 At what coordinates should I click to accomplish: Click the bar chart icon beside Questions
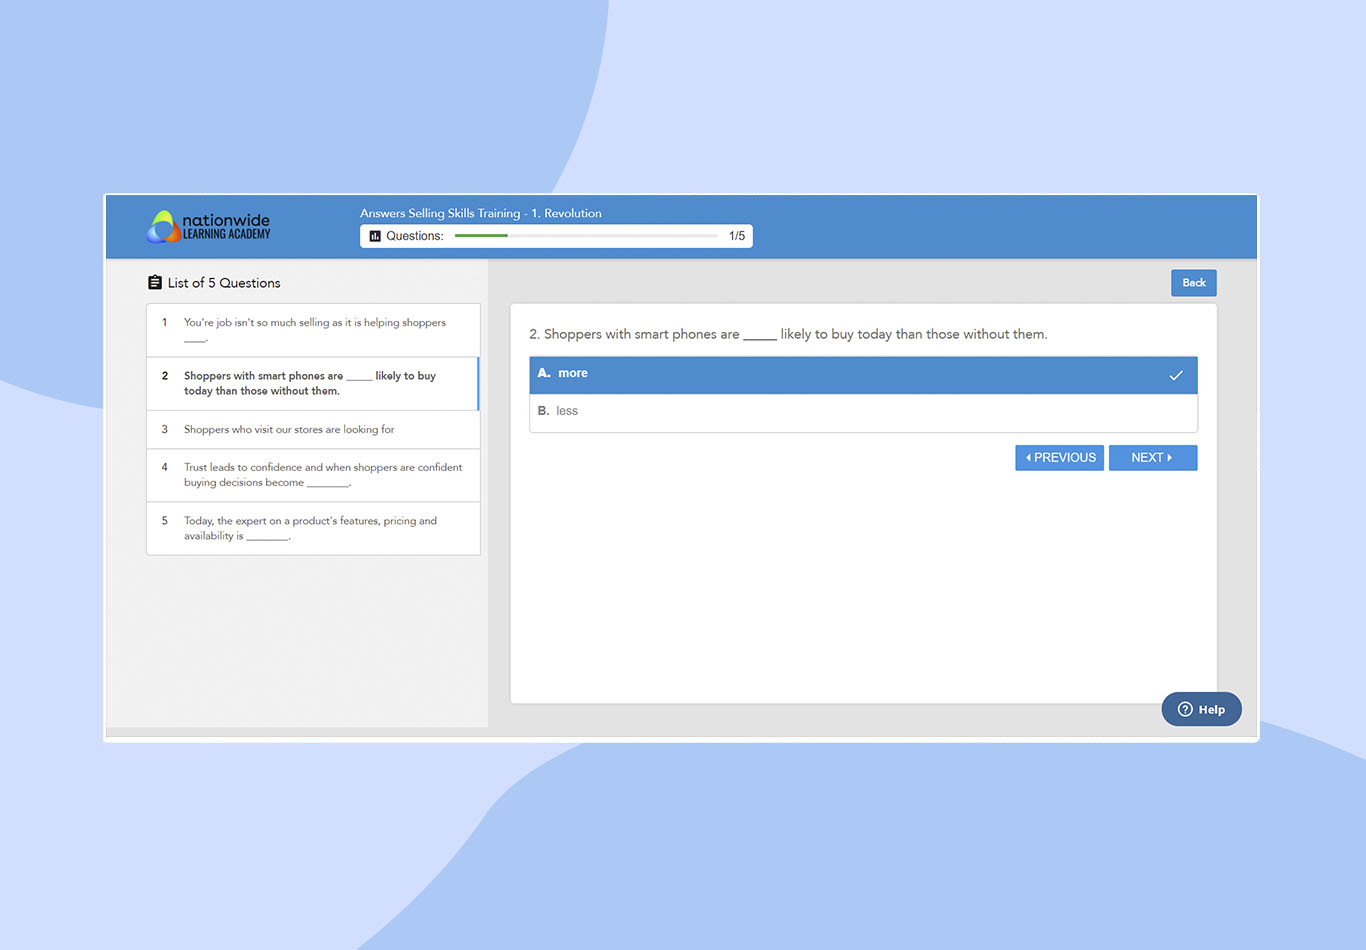tap(375, 236)
